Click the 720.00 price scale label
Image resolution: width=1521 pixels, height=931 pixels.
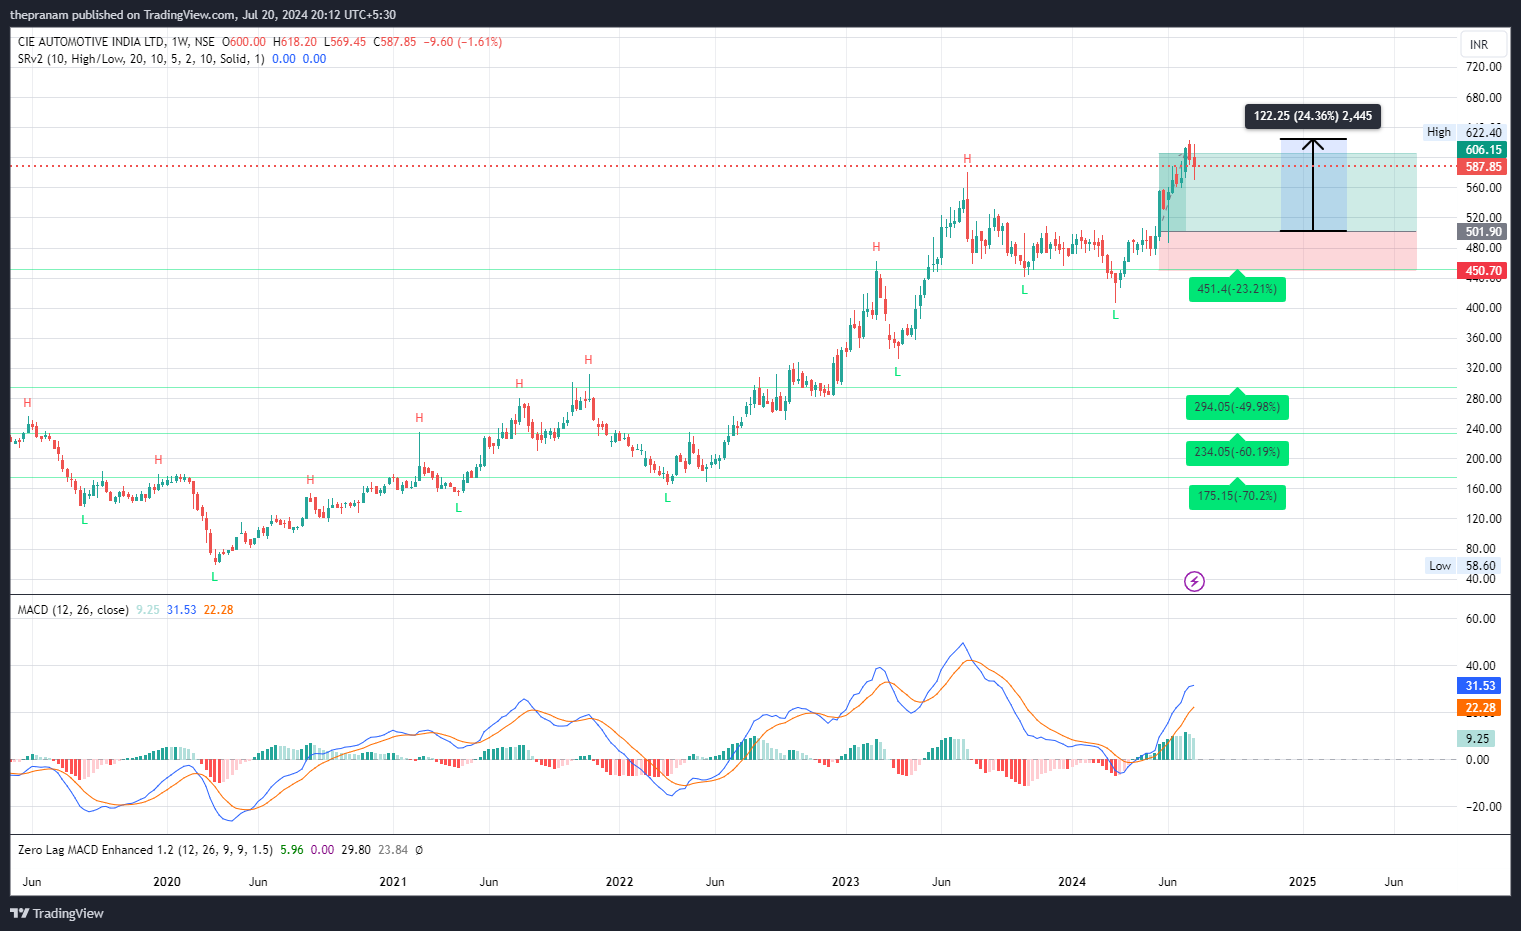click(x=1483, y=67)
